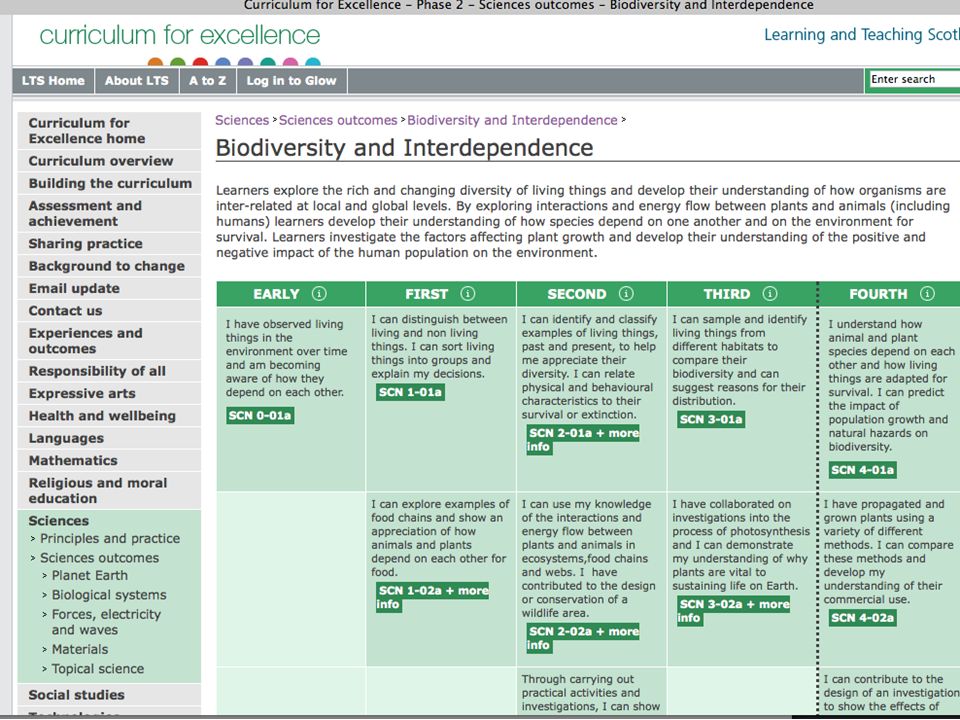Open the Materials subsection
960x720 pixels.
80,649
